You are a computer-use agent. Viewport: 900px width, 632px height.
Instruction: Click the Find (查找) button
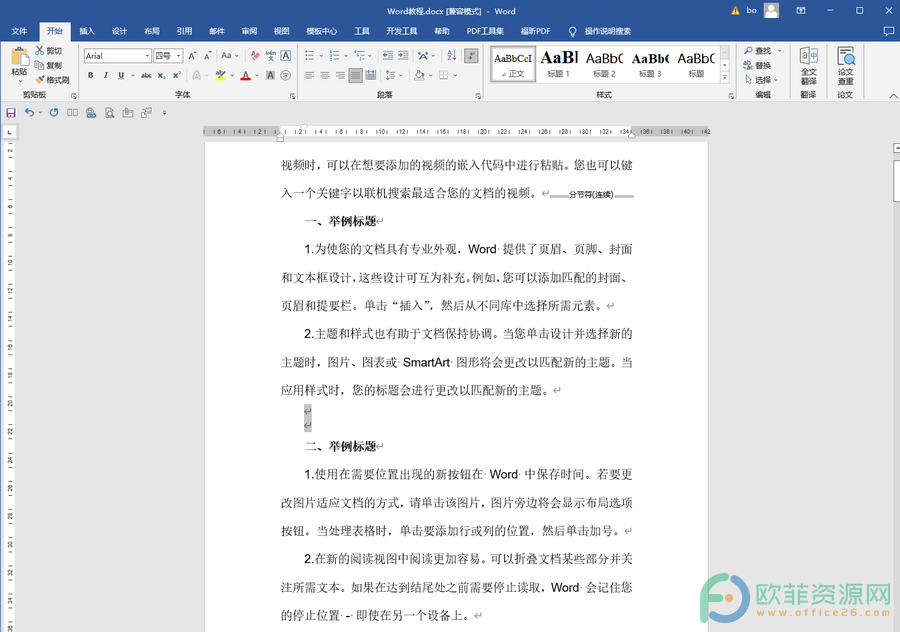click(759, 51)
